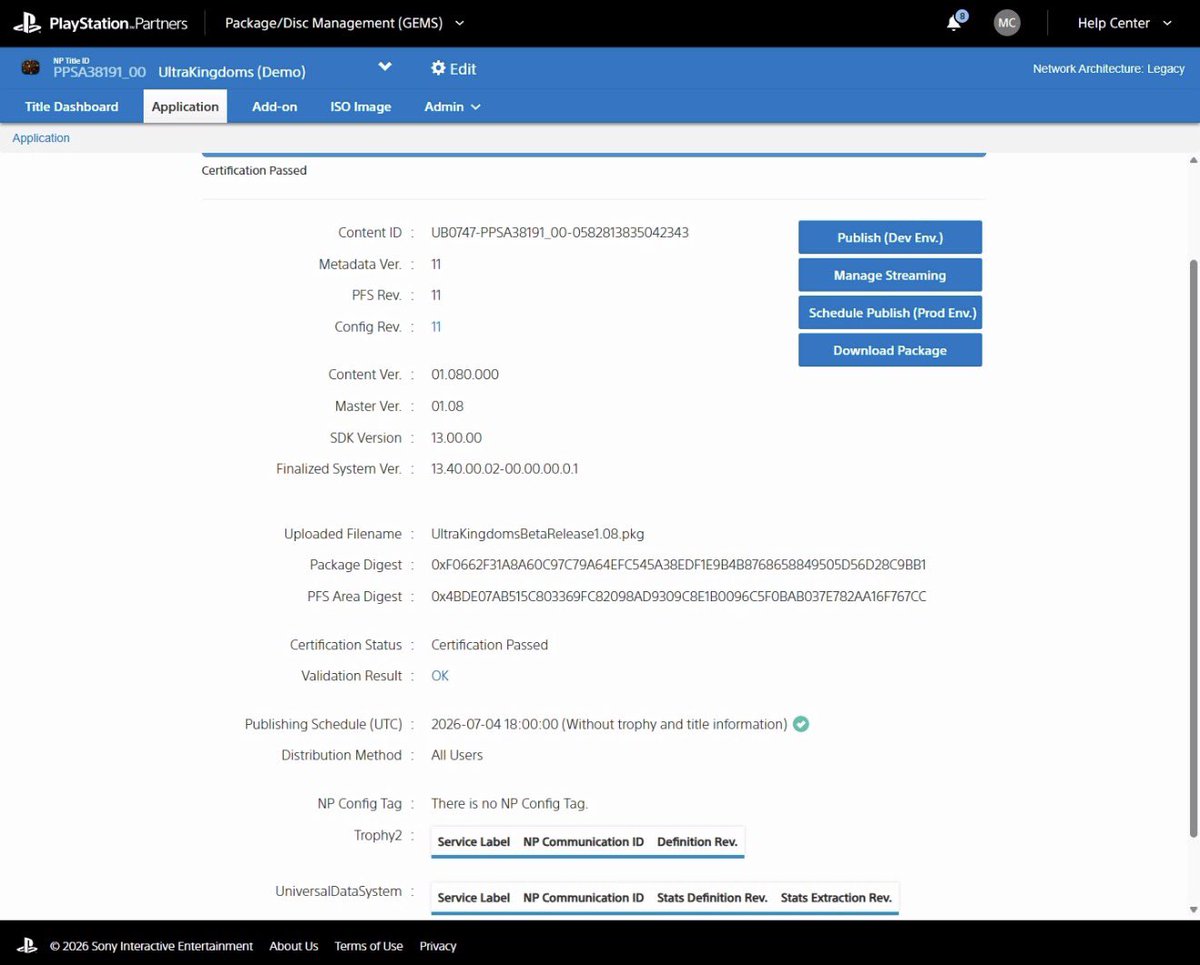
Task: Click the Trophy2 NP Communication ID header
Action: click(x=584, y=842)
